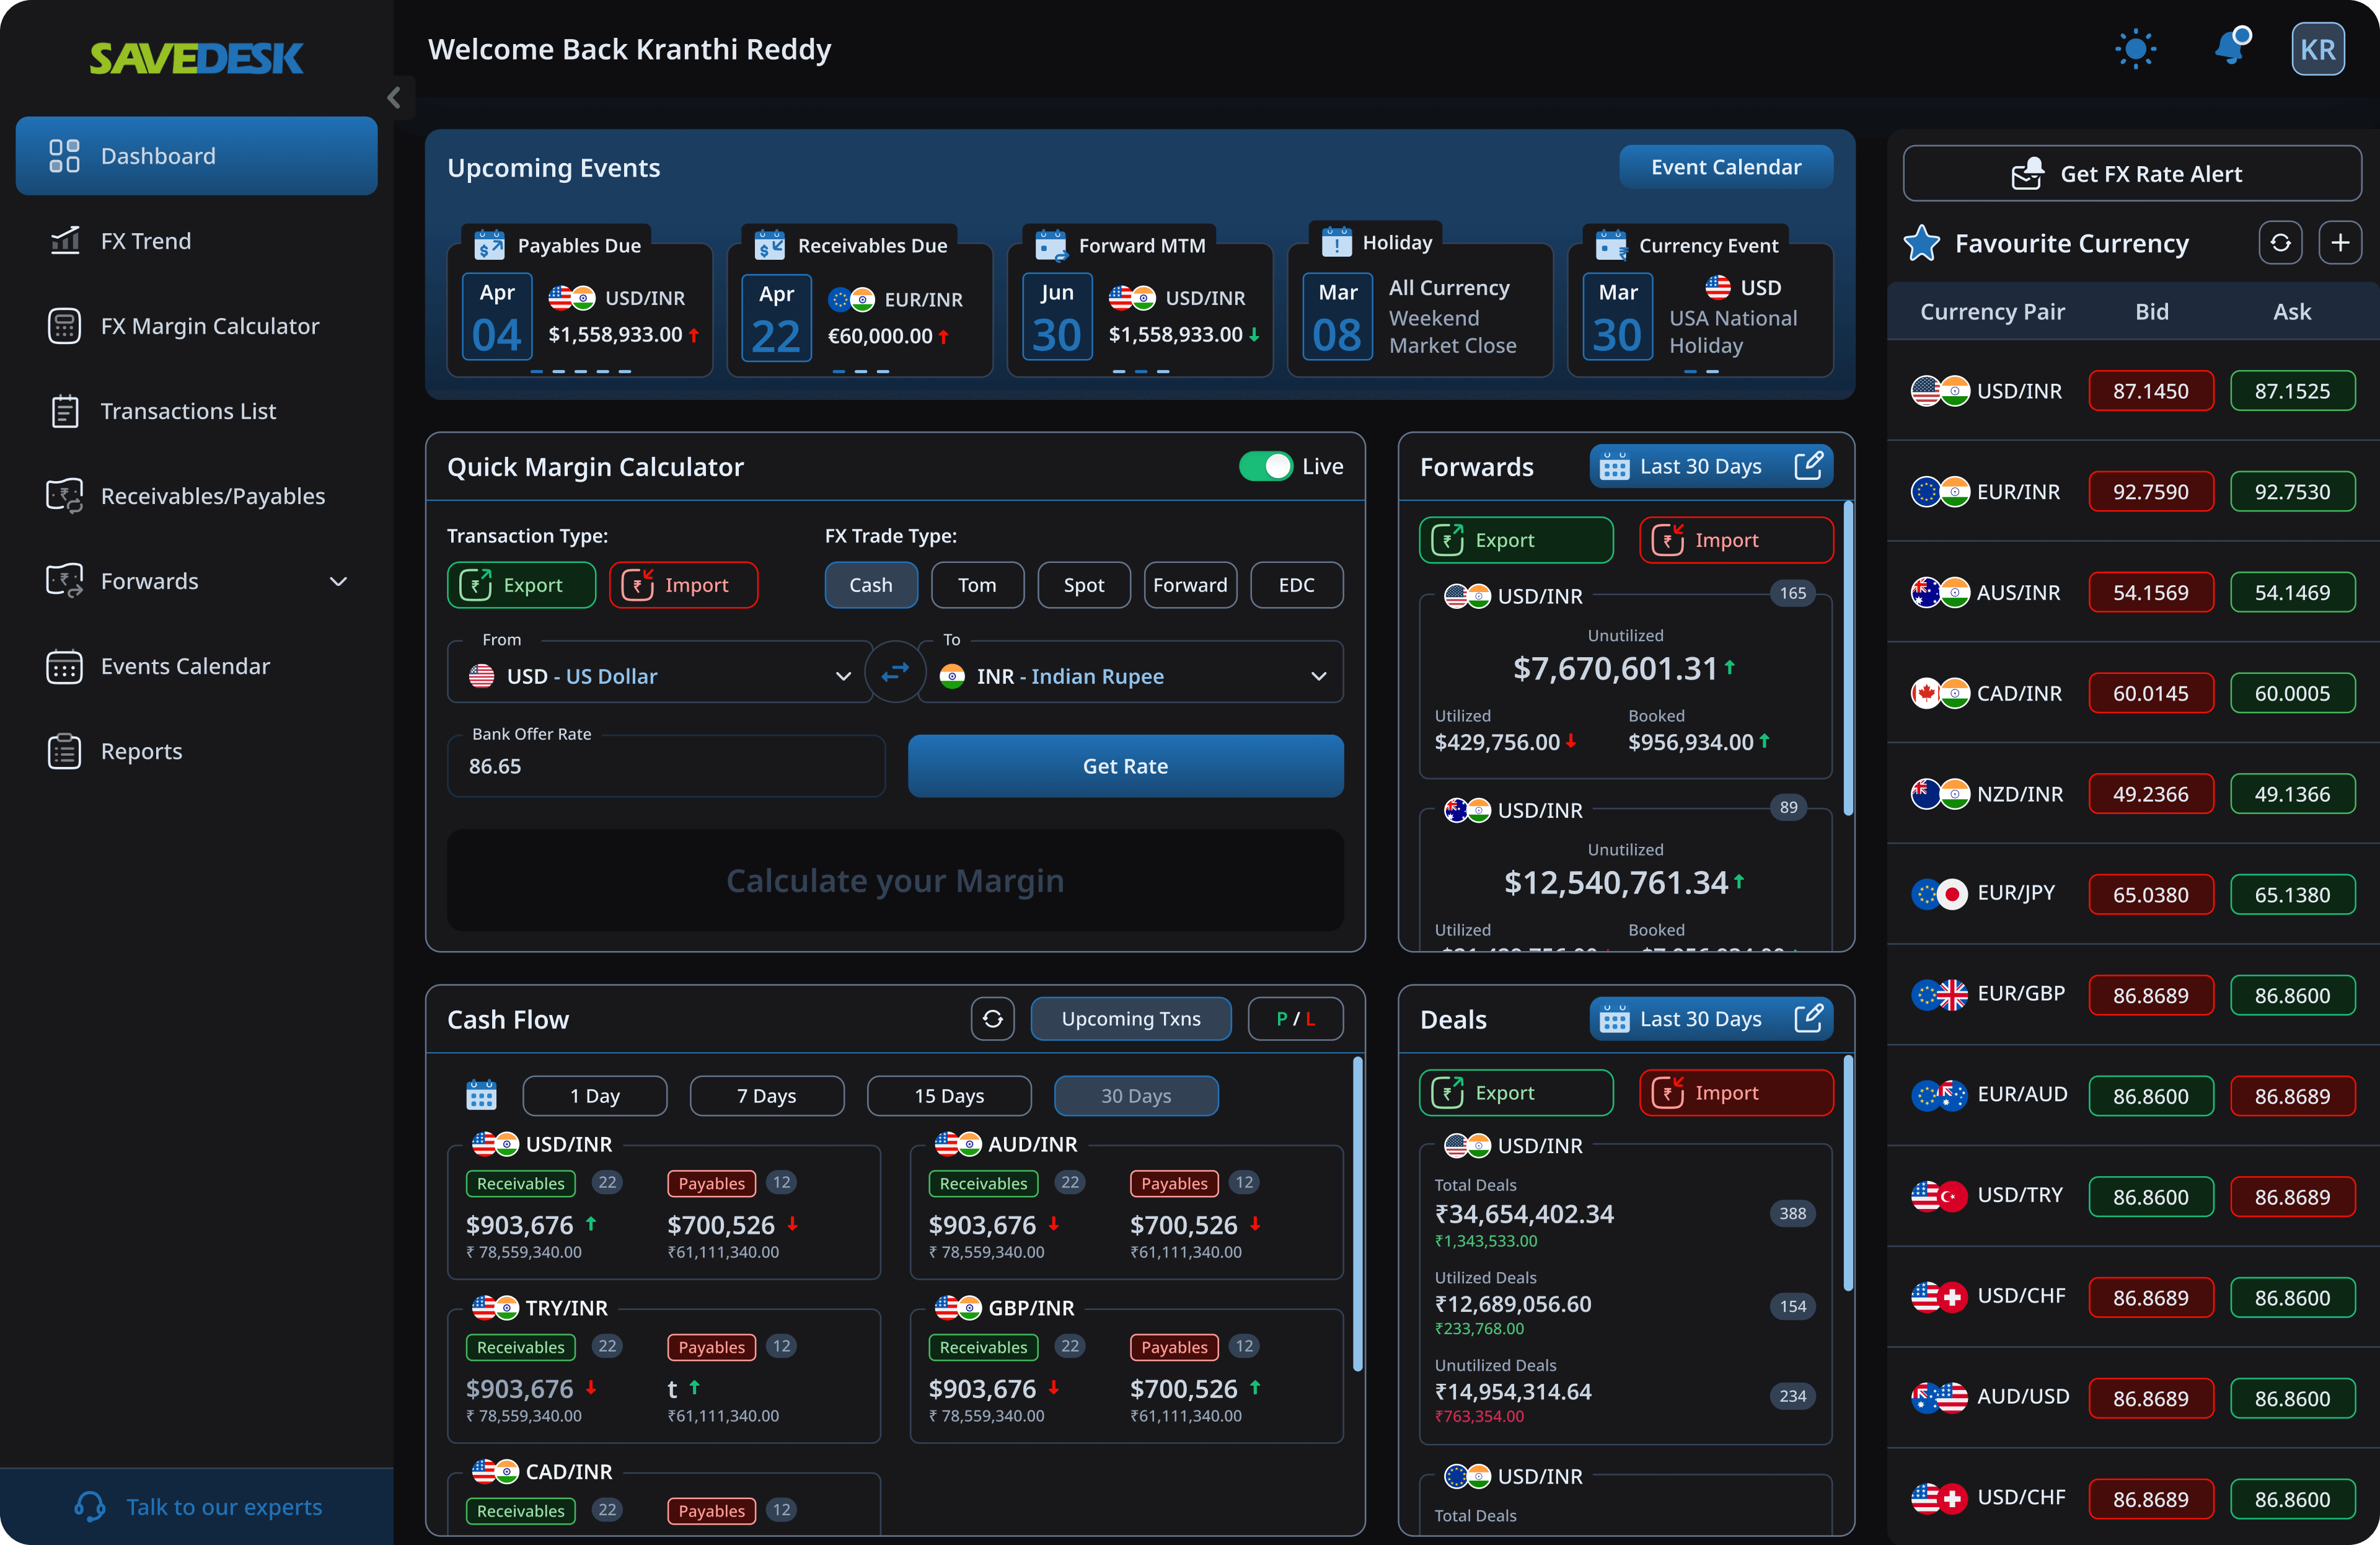Expand the Forwards sidebar submenu
This screenshot has height=1545, width=2380.
click(x=338, y=581)
